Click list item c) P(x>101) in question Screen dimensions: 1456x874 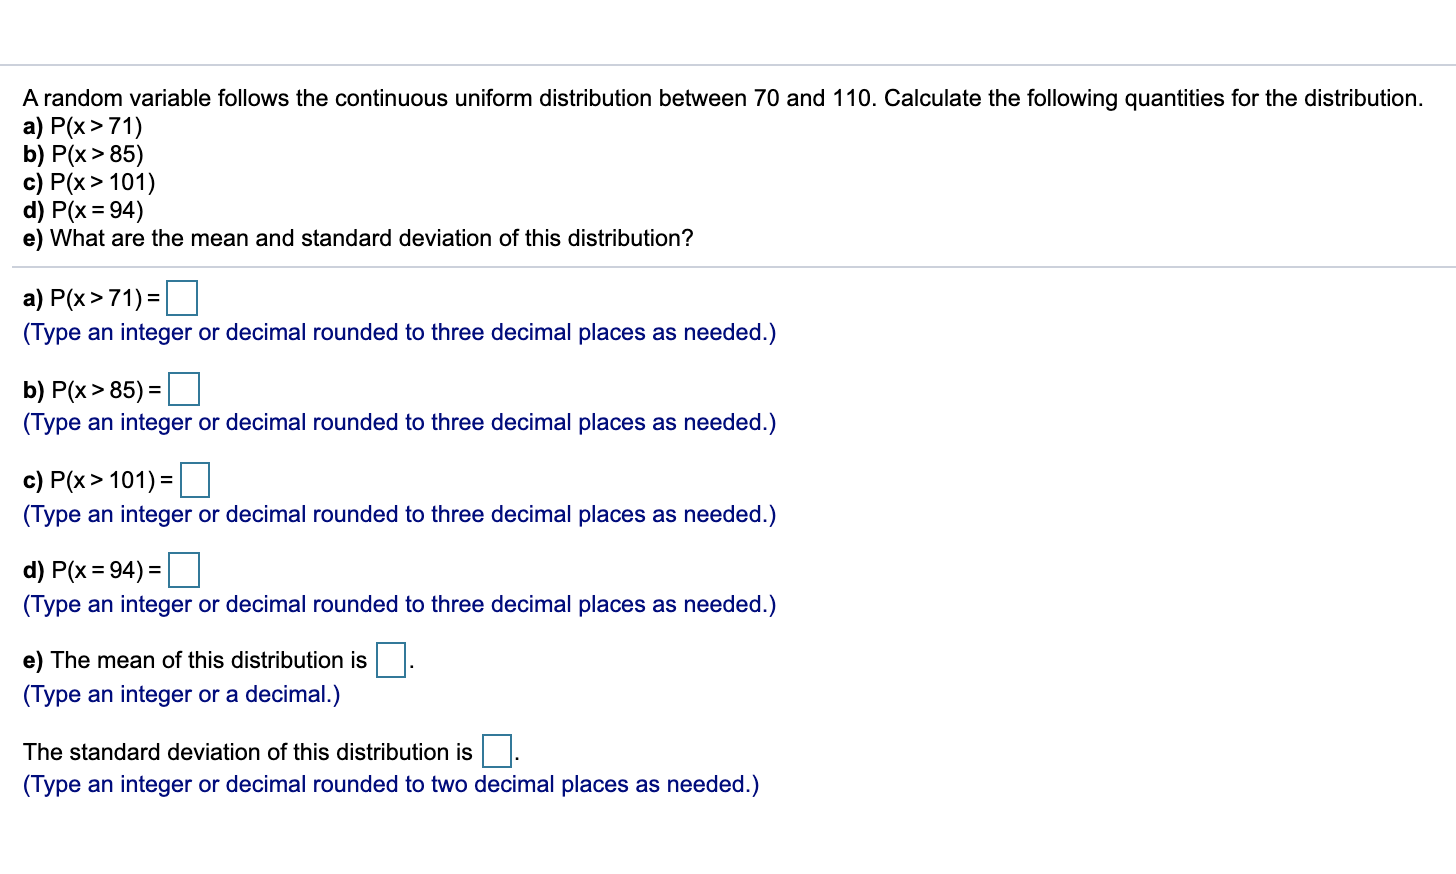[89, 182]
